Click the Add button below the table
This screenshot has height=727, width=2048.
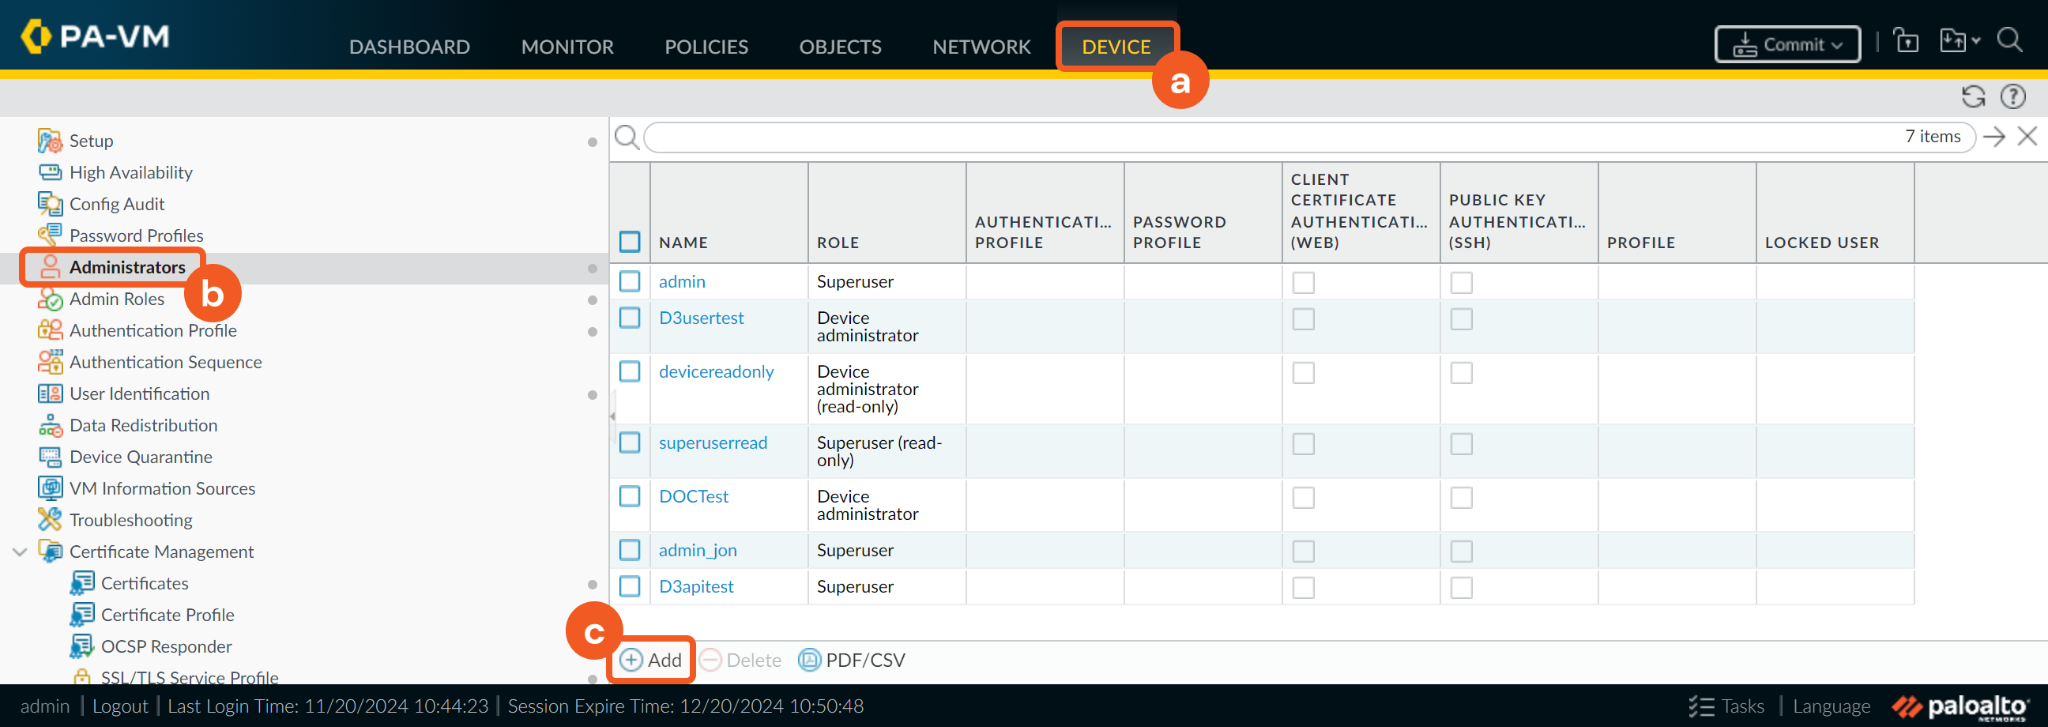(651, 660)
